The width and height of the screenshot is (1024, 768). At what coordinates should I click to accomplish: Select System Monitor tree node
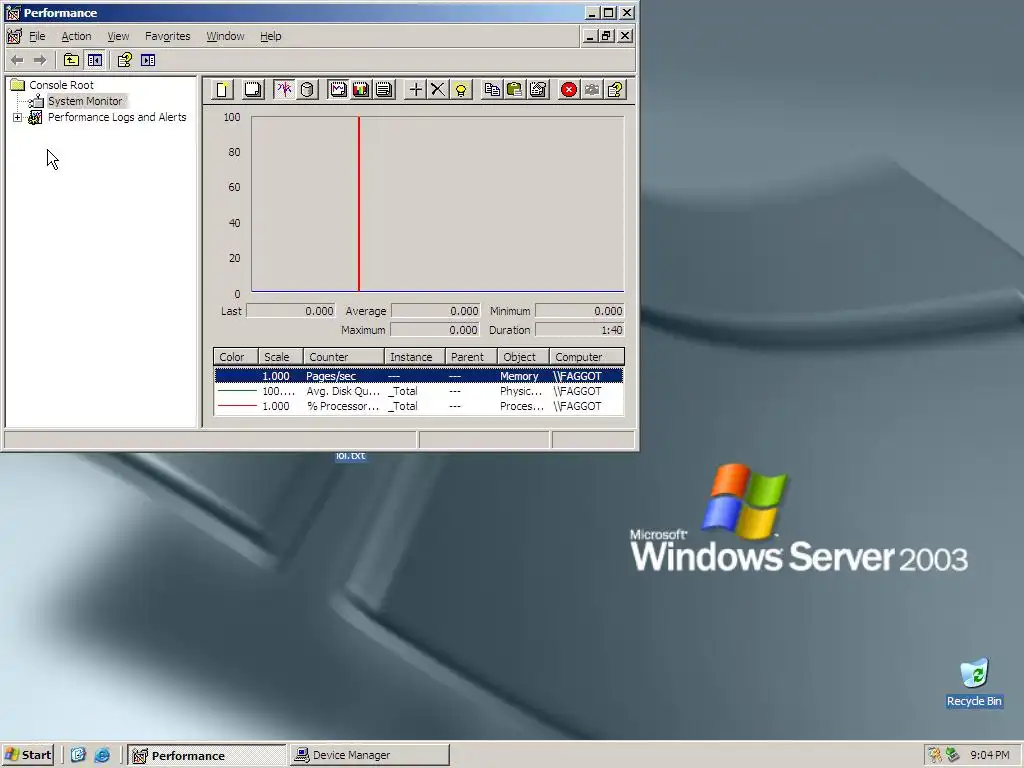pos(85,101)
